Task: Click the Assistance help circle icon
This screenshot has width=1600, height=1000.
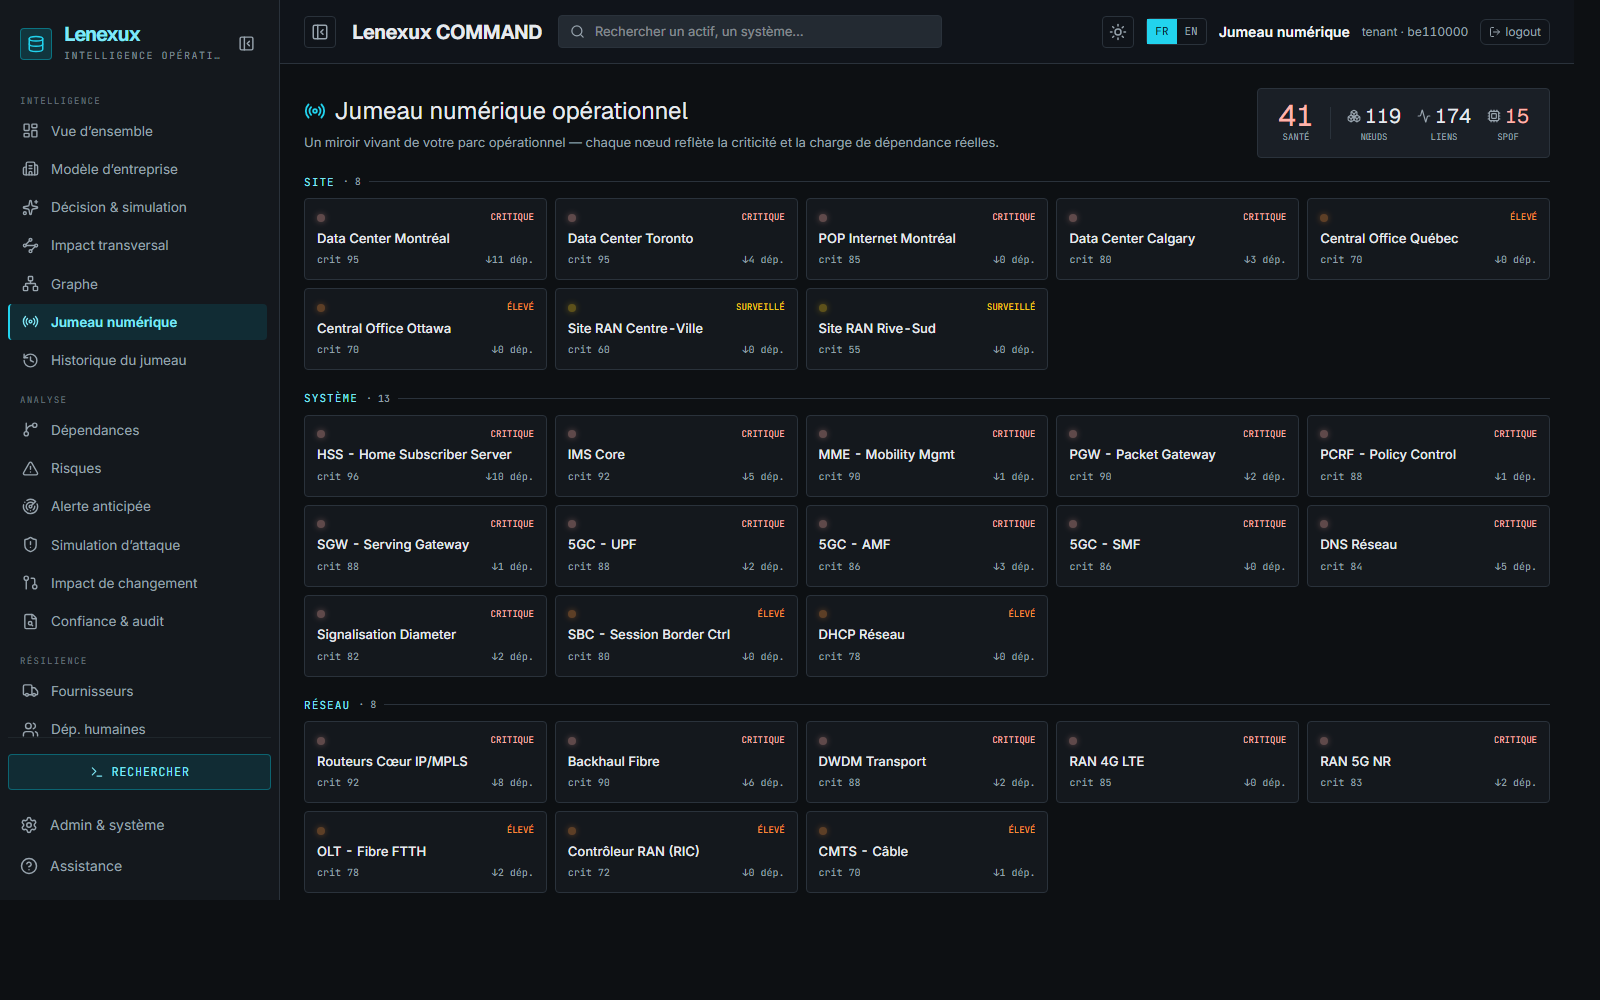Action: [29, 866]
